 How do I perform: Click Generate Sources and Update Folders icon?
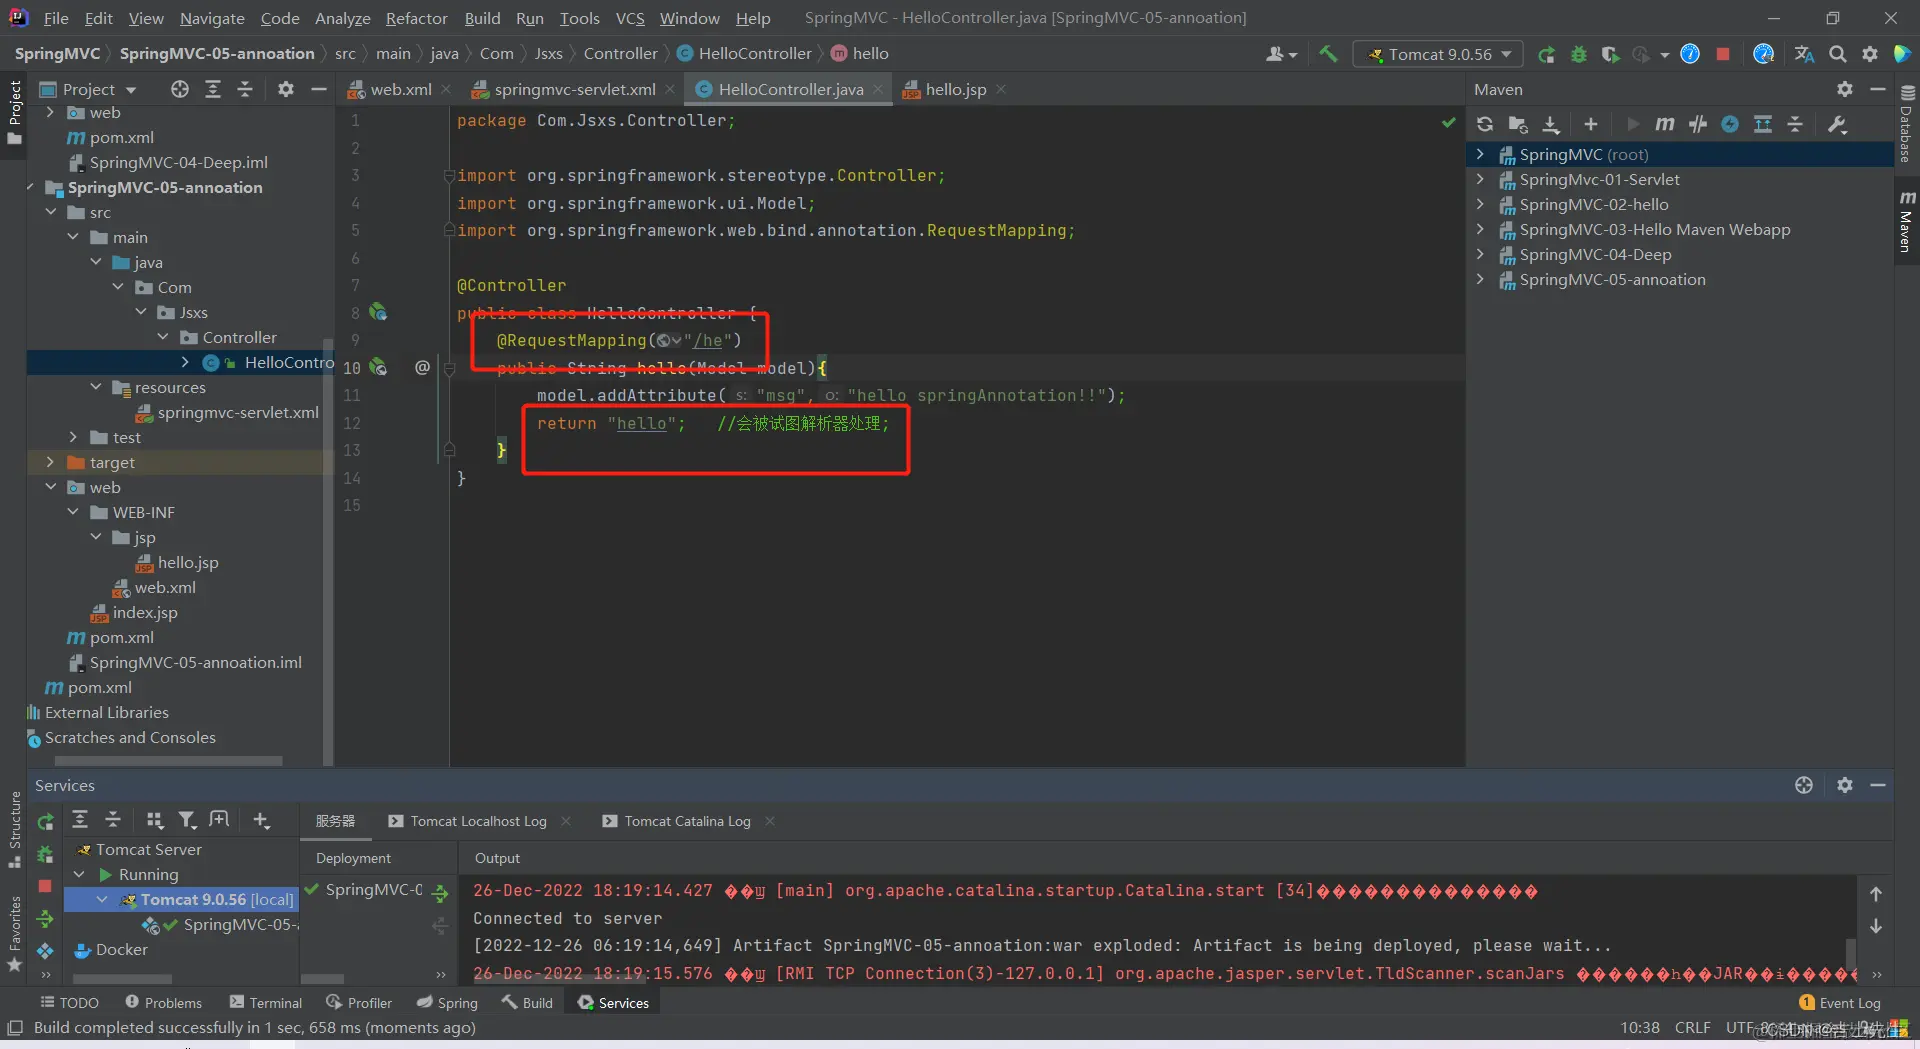click(1518, 124)
